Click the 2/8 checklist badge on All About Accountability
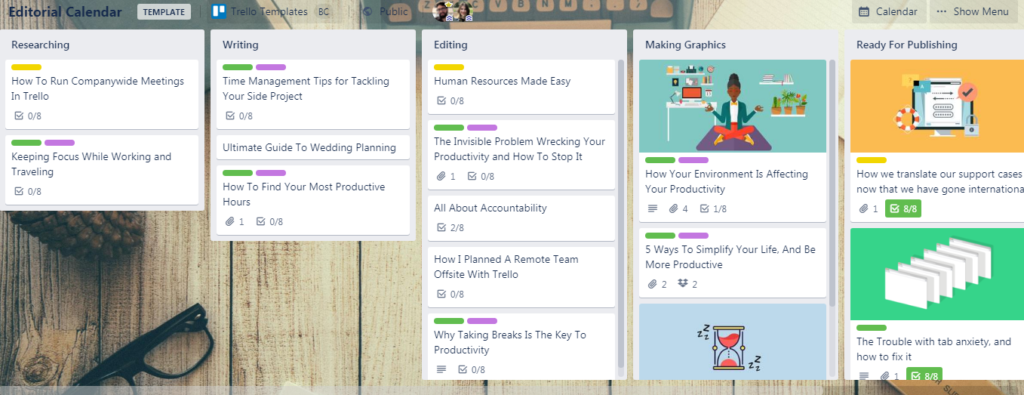 click(x=450, y=228)
